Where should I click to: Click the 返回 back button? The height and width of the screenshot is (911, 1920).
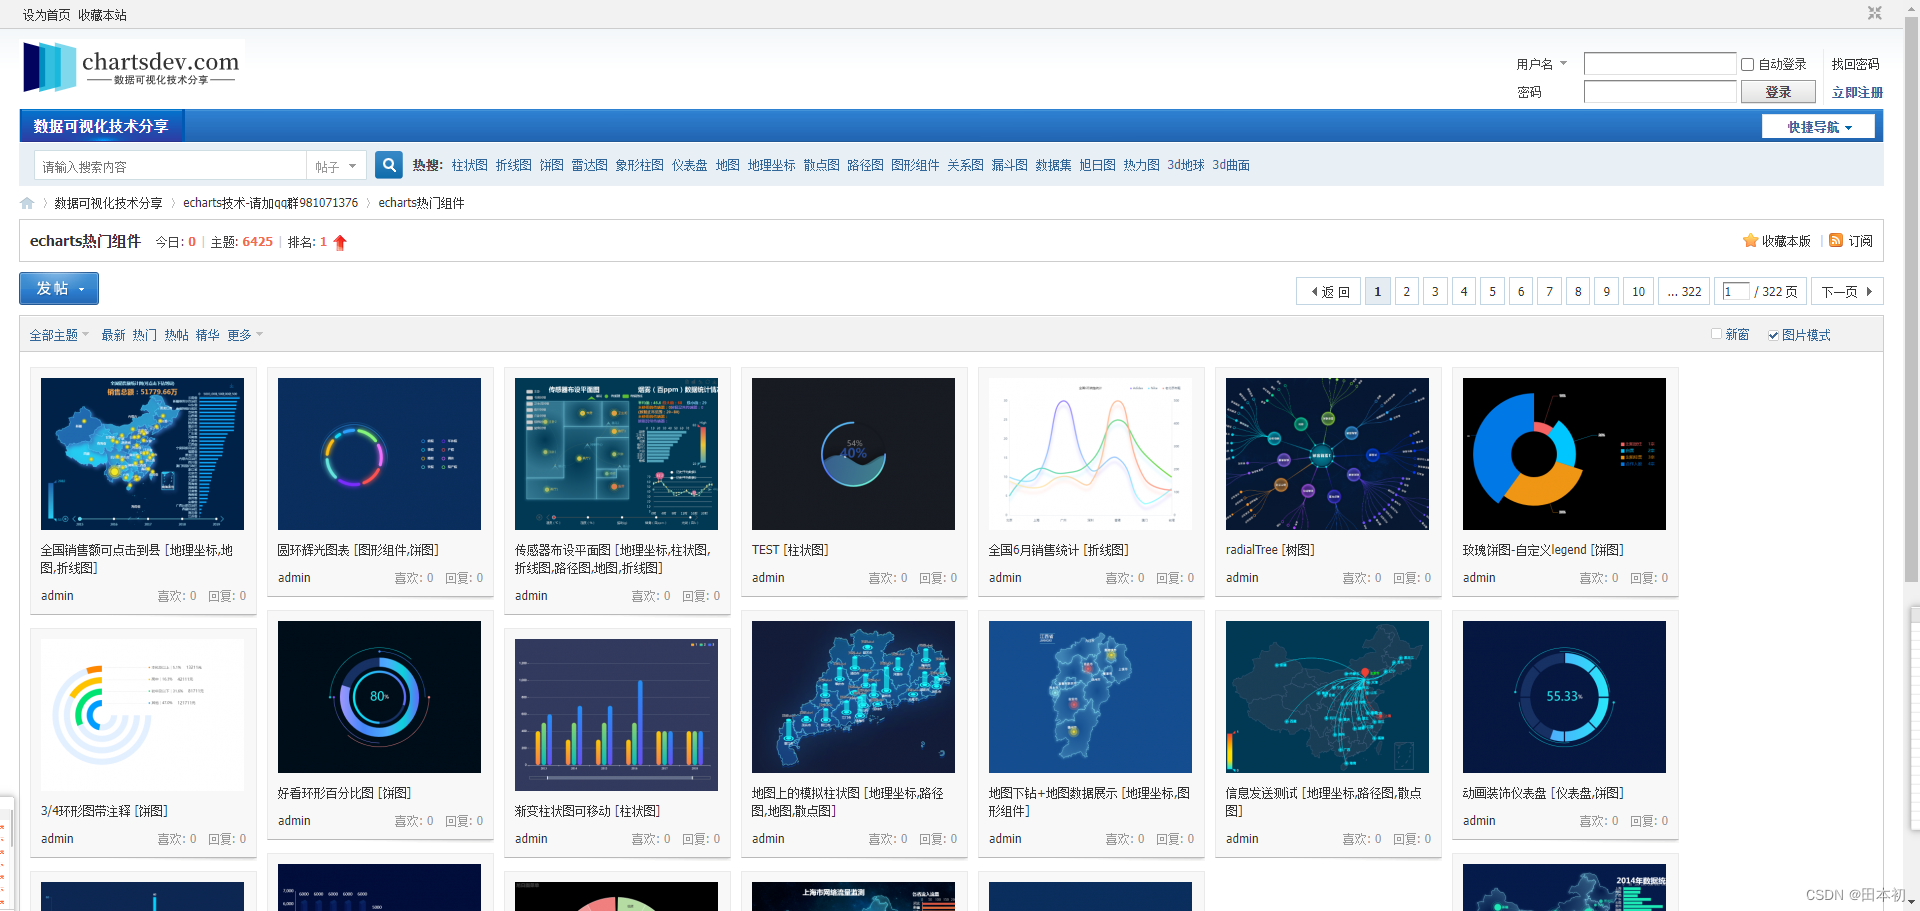click(1329, 291)
